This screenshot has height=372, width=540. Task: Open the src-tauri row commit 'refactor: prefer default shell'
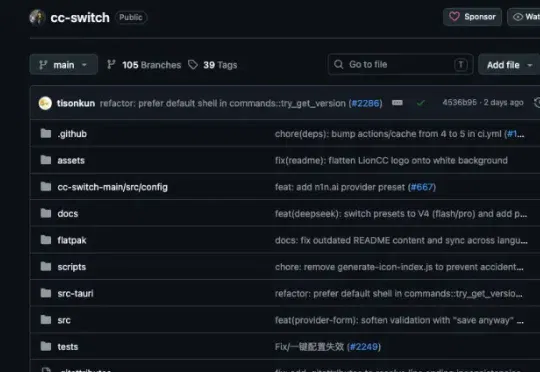point(398,293)
